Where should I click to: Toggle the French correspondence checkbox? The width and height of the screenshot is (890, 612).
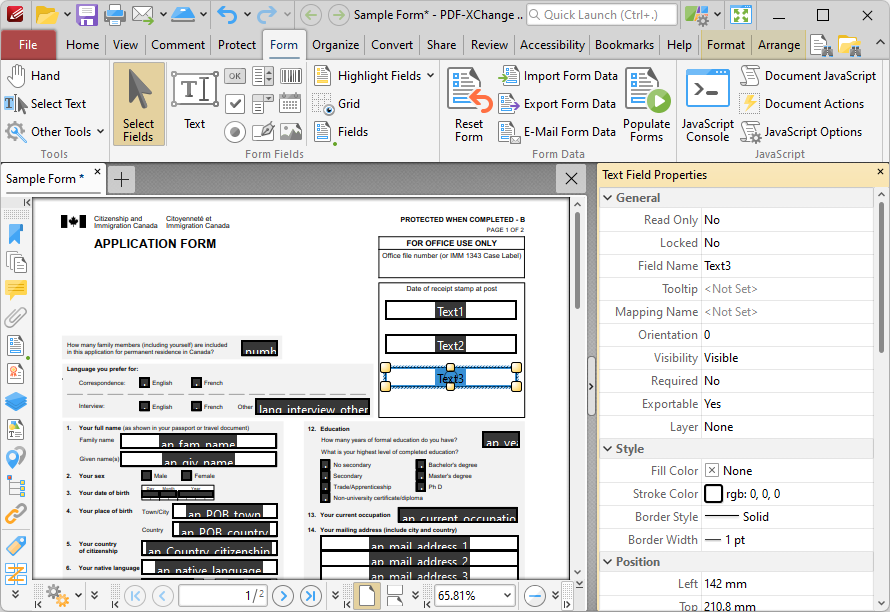click(196, 383)
